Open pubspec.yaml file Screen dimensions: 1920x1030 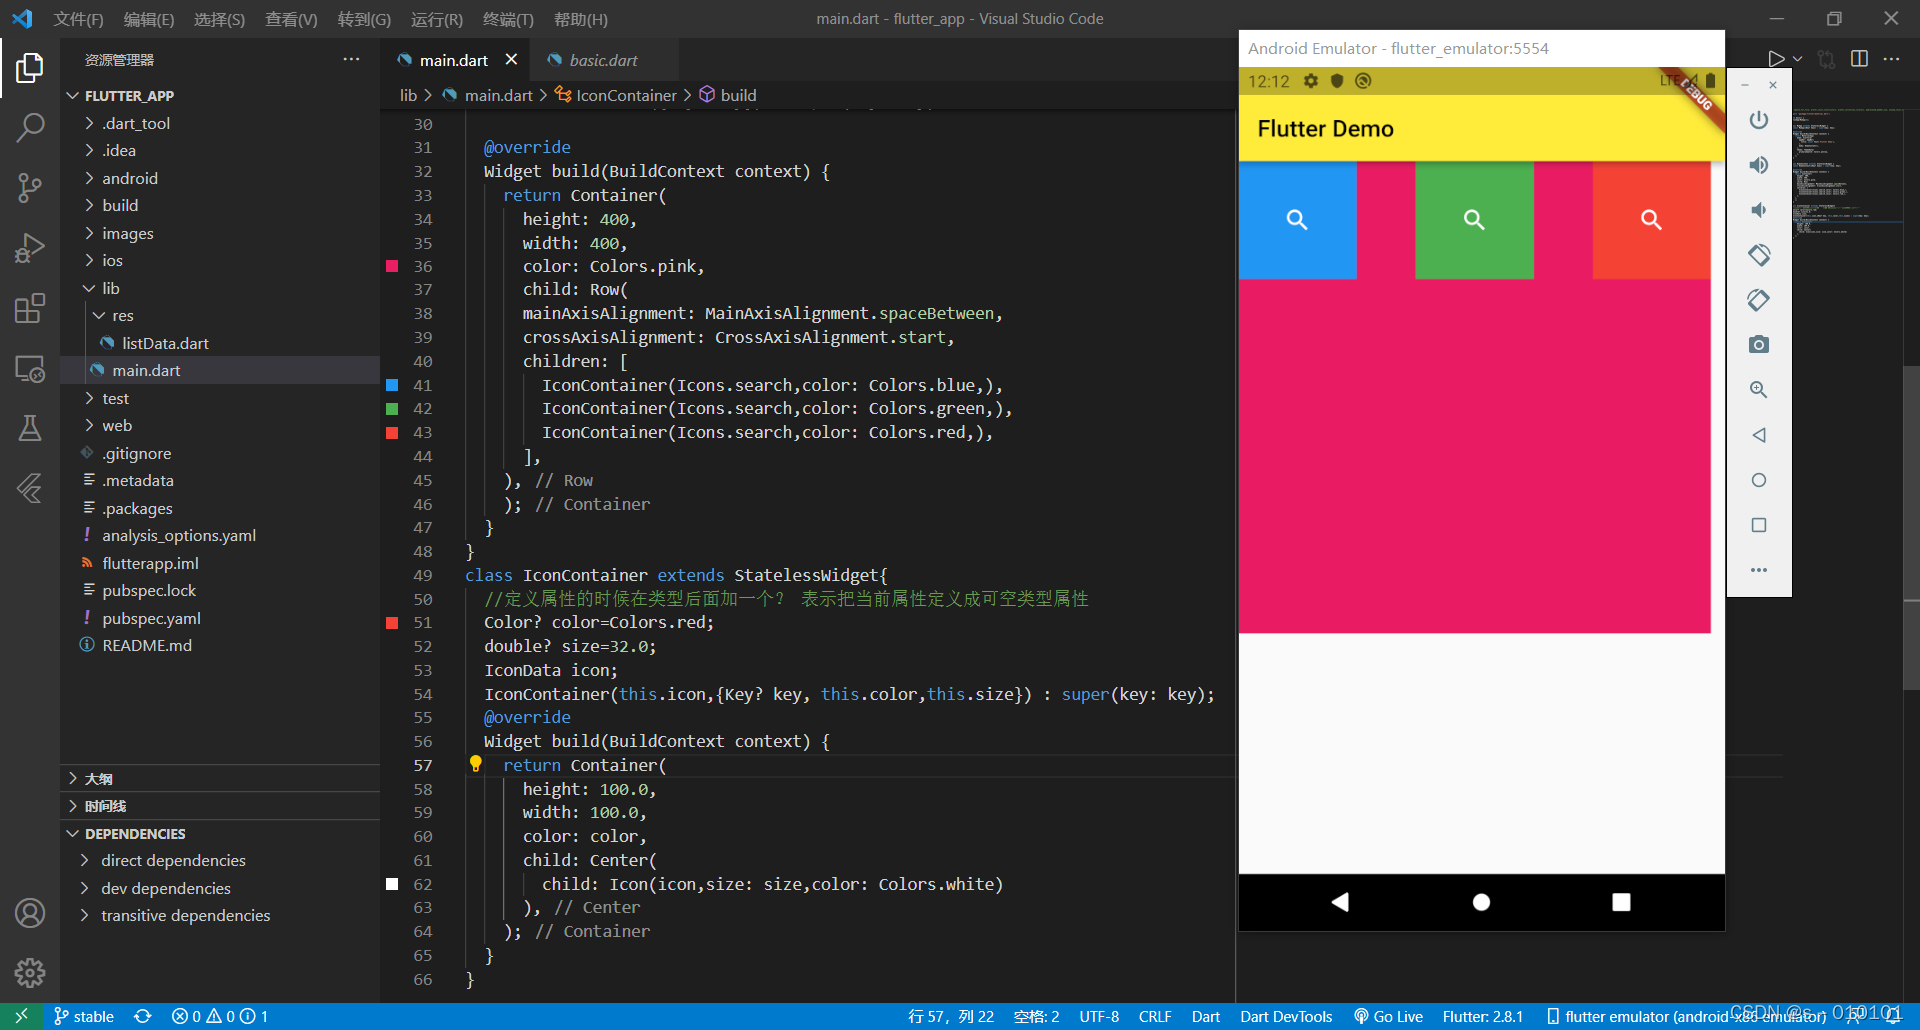click(x=151, y=618)
